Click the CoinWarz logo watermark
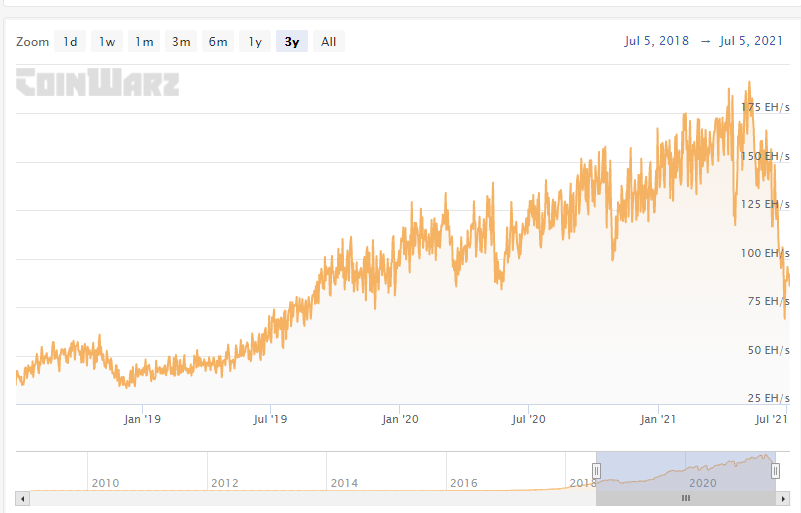The image size is (801, 513). tap(97, 81)
